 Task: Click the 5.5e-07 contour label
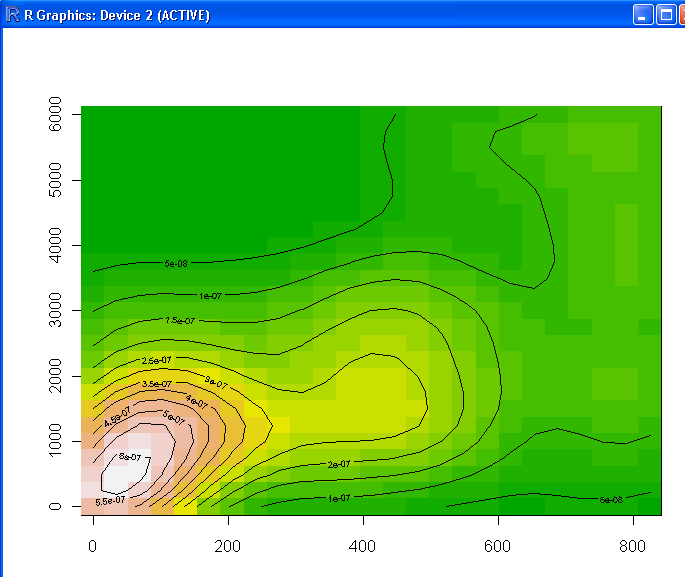point(110,500)
